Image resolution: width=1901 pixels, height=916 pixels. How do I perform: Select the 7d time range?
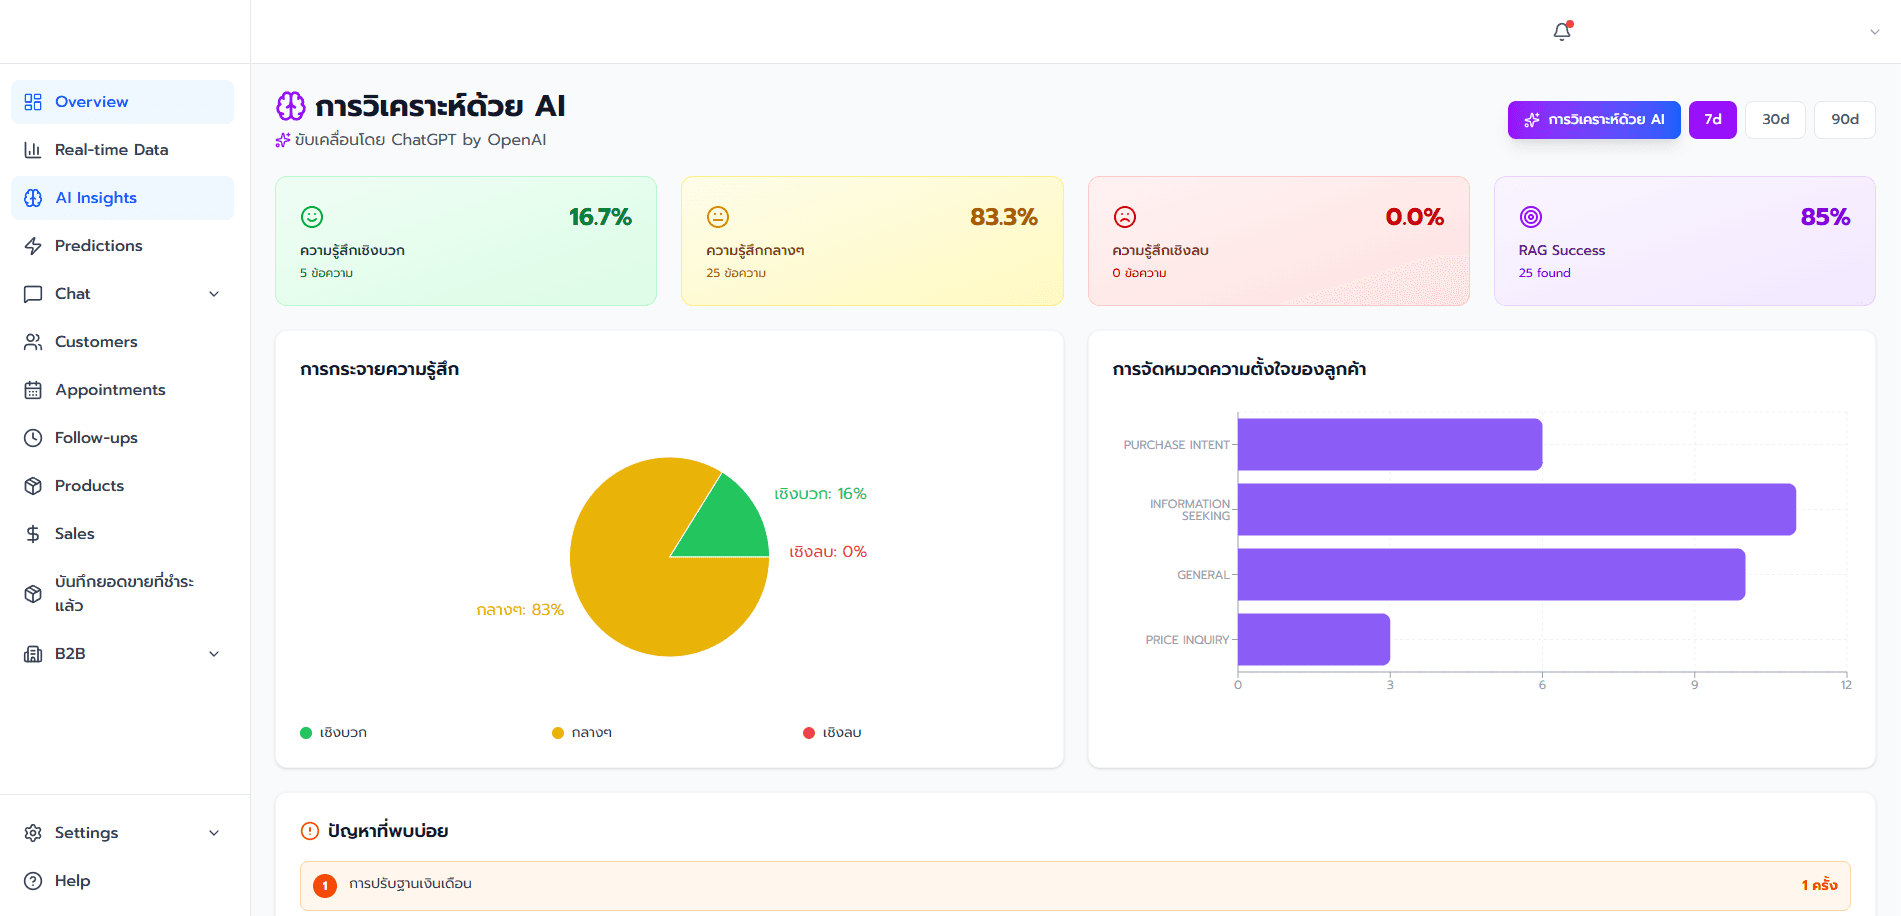[x=1713, y=120]
